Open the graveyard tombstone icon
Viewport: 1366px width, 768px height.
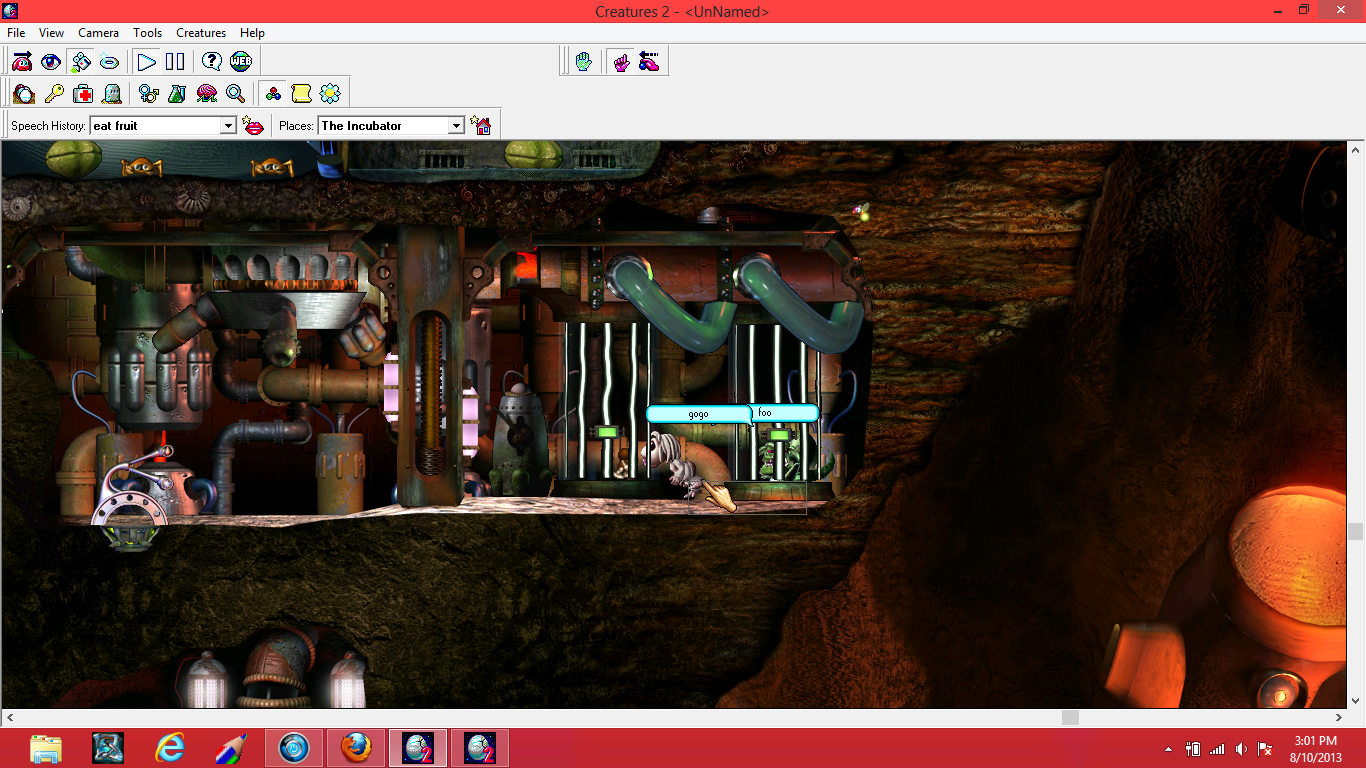coord(112,94)
